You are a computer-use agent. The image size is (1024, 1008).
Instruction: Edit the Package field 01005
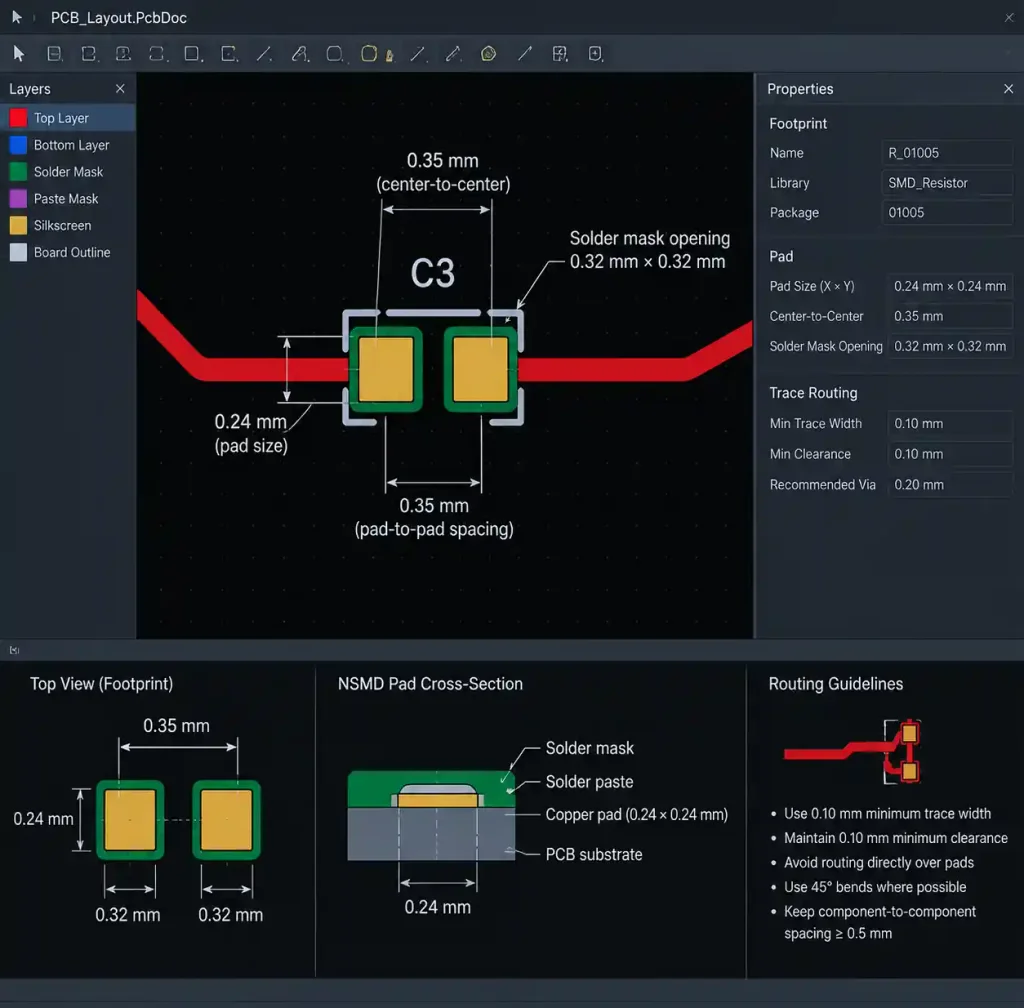pos(947,212)
